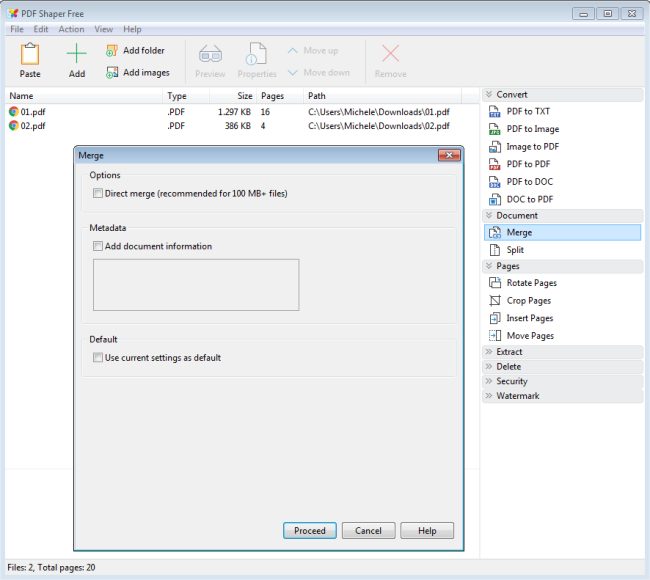
Task: Tick Use current settings as default
Action: (98, 357)
